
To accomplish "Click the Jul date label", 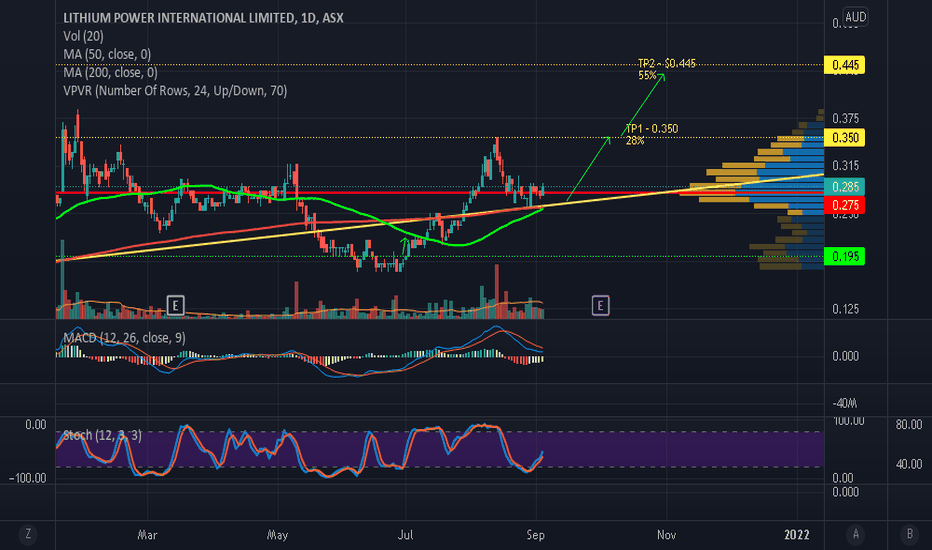I will (x=405, y=535).
